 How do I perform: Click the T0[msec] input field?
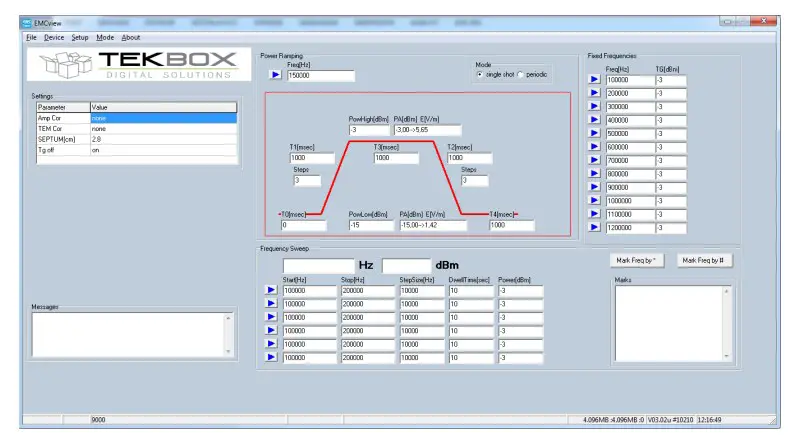[303, 225]
